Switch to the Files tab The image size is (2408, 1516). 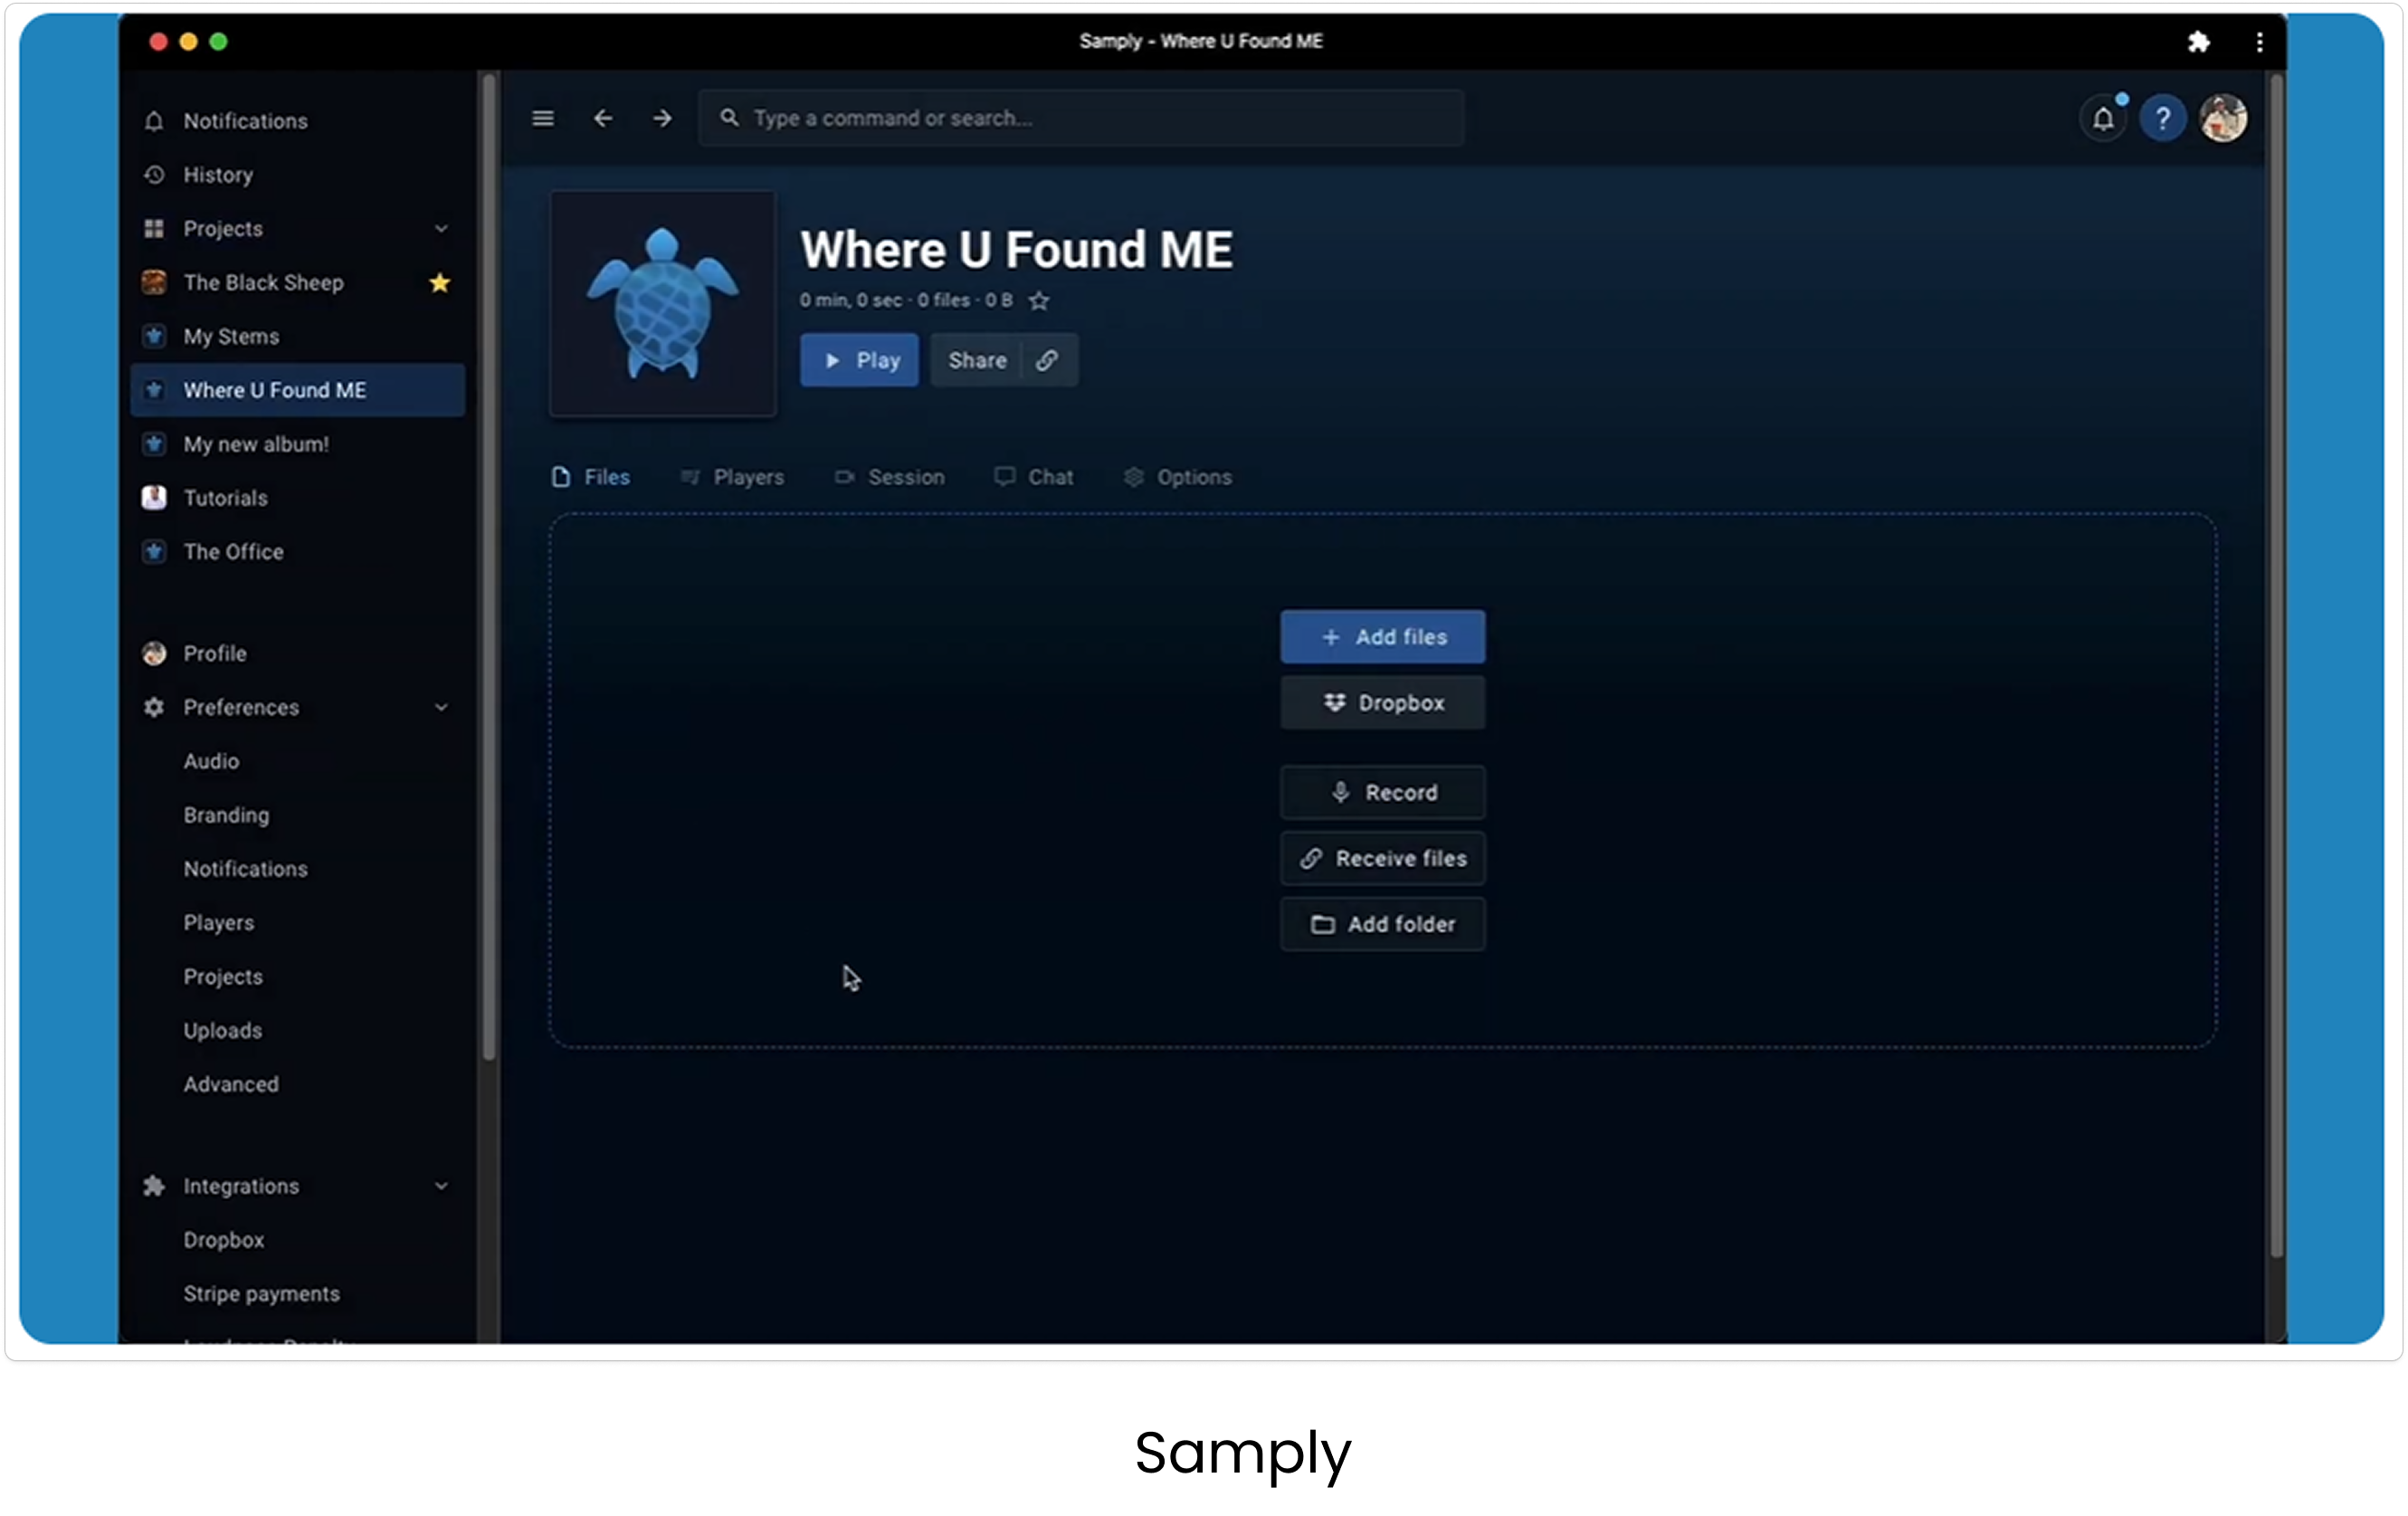591,477
